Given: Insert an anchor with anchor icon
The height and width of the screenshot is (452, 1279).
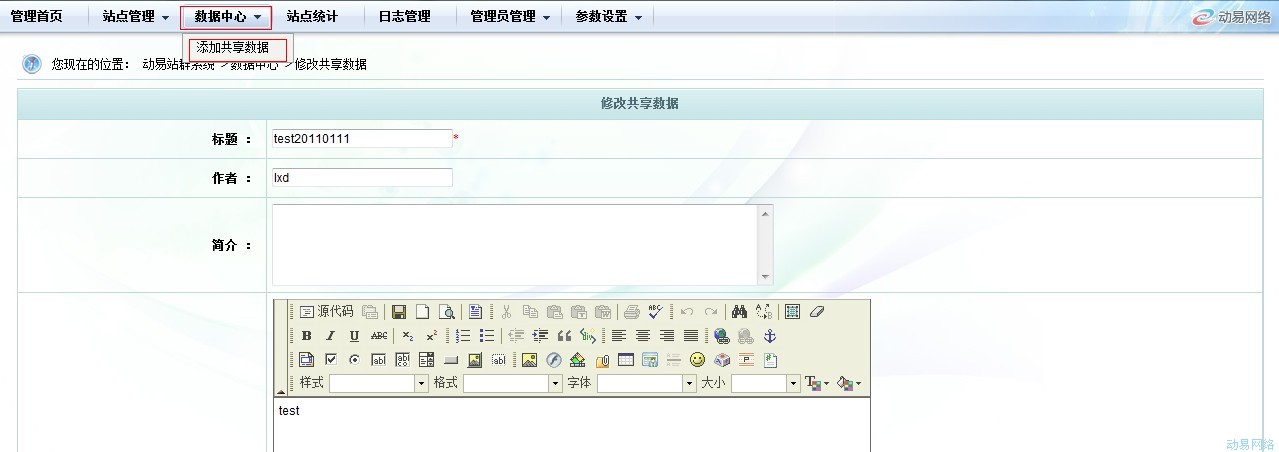Looking at the screenshot, I should tap(770, 336).
